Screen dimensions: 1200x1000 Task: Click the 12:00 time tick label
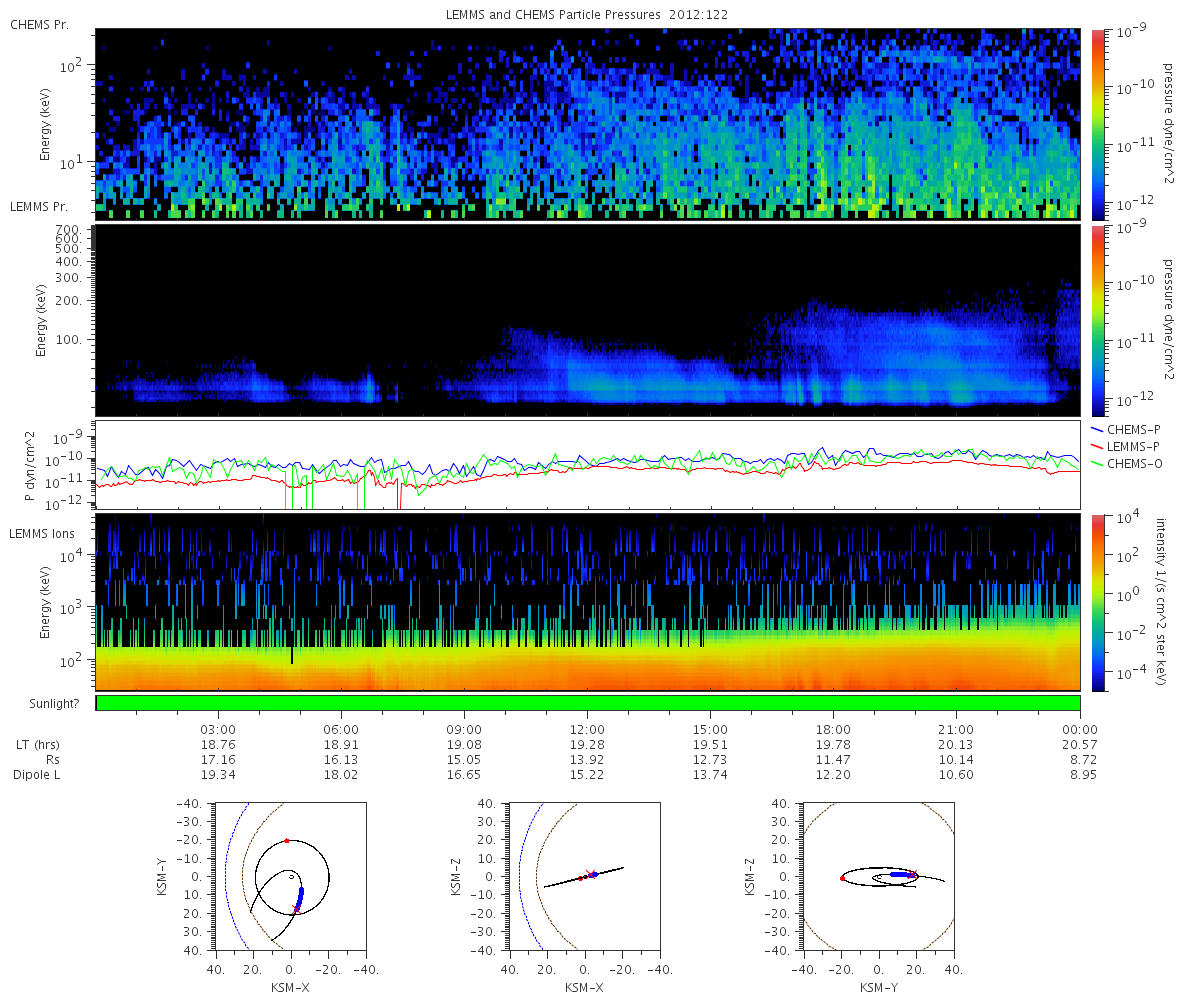(587, 729)
